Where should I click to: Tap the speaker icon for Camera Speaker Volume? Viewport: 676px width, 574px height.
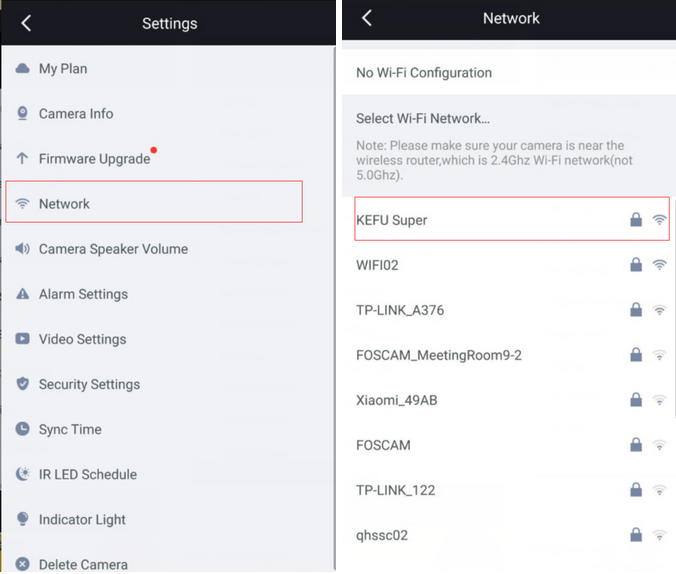coord(22,249)
